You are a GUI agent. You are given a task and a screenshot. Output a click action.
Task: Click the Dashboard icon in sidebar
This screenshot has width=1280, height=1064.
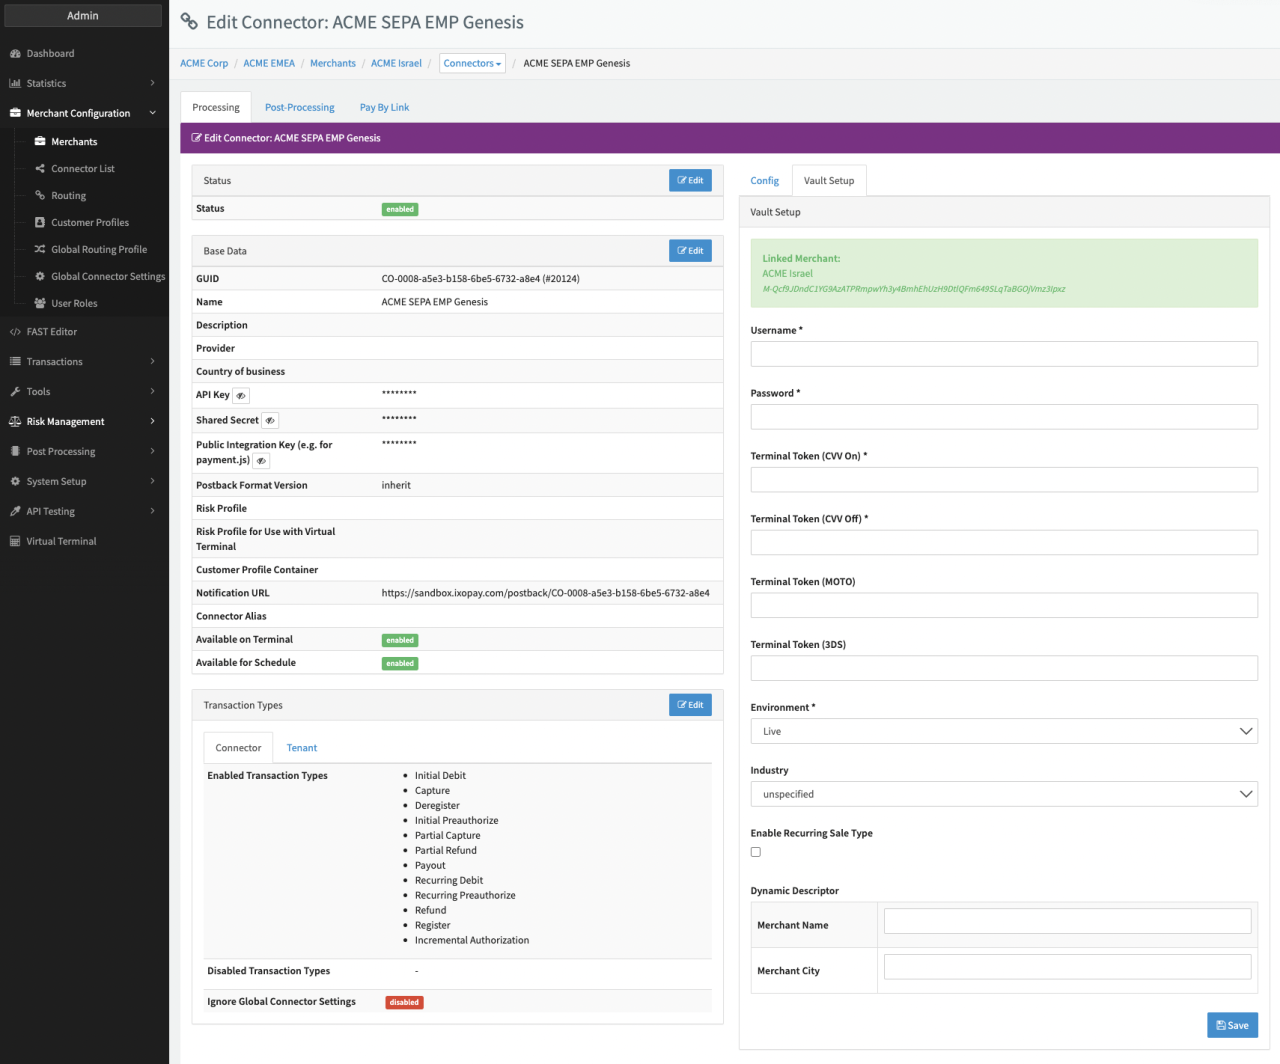pos(15,54)
